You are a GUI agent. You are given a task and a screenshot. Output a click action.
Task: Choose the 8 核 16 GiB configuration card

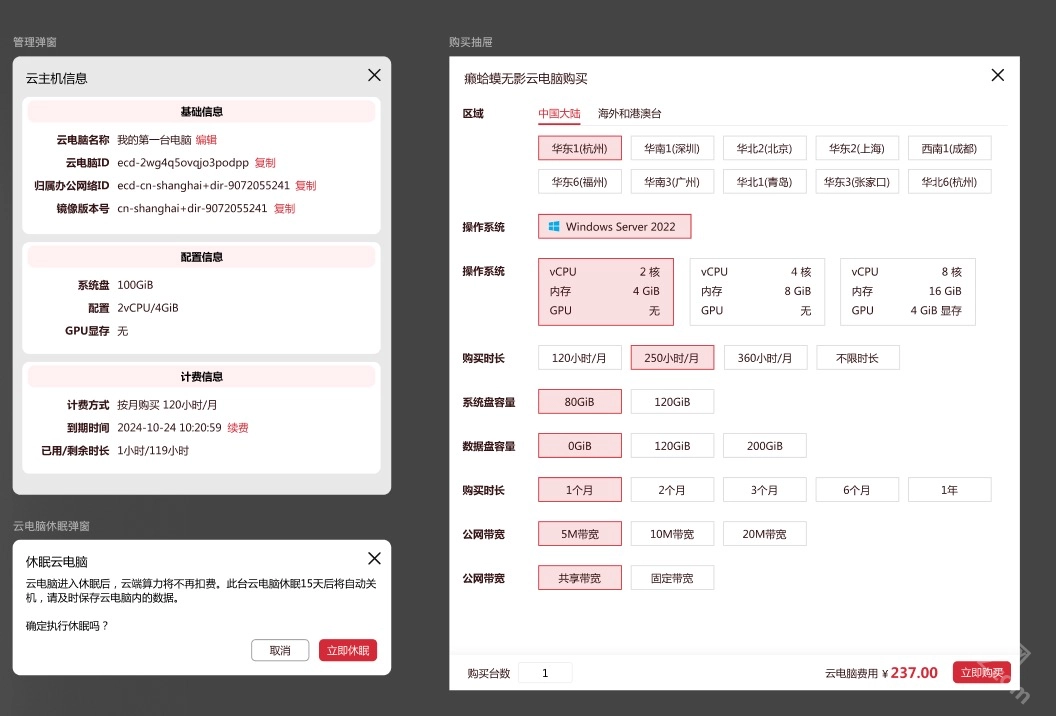coord(907,291)
